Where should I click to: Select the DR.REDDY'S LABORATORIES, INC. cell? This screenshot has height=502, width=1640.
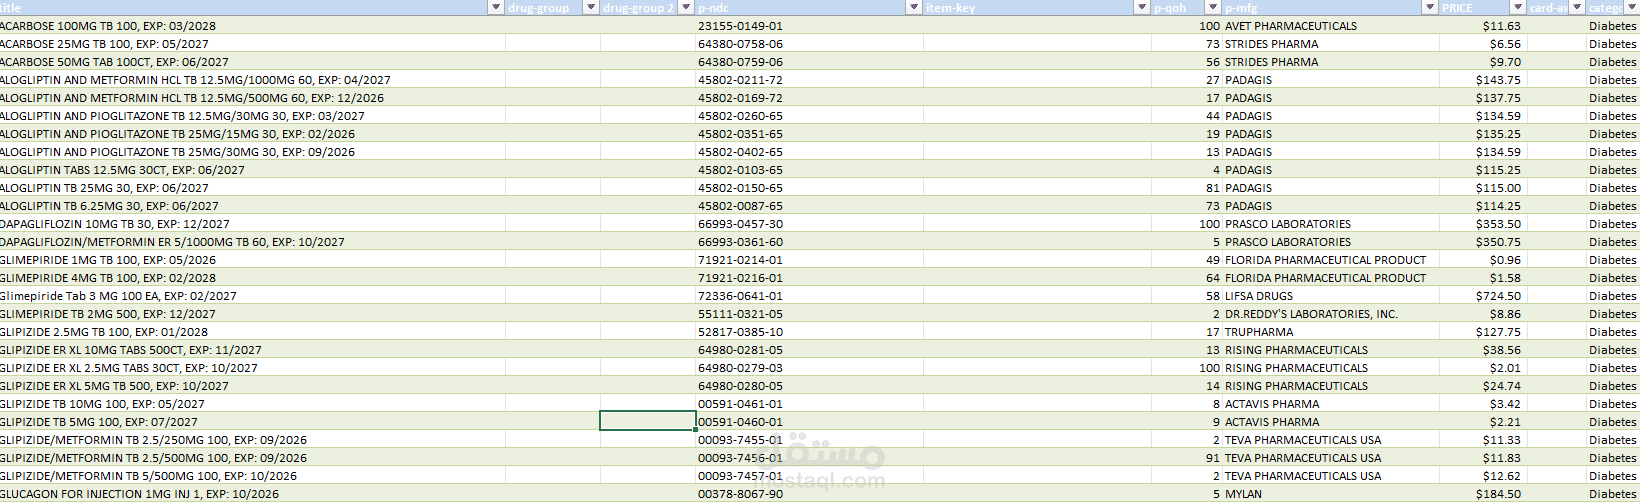pyautogui.click(x=1331, y=314)
